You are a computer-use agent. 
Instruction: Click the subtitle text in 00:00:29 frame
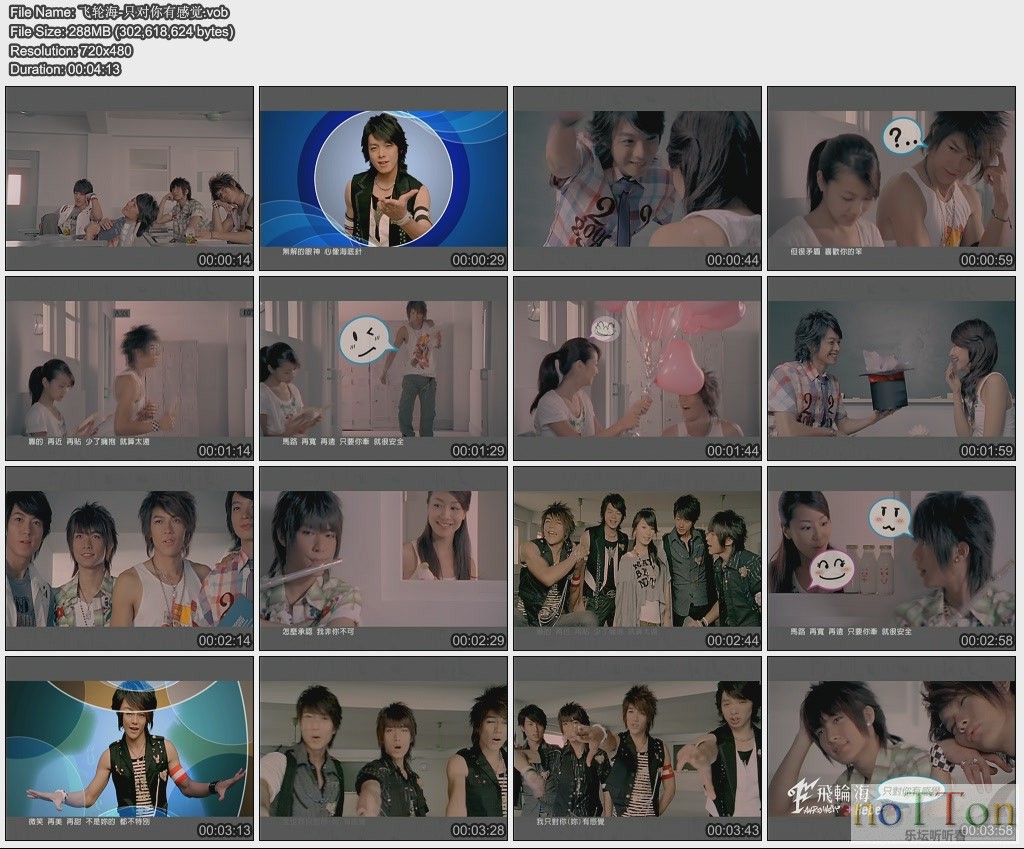point(321,251)
